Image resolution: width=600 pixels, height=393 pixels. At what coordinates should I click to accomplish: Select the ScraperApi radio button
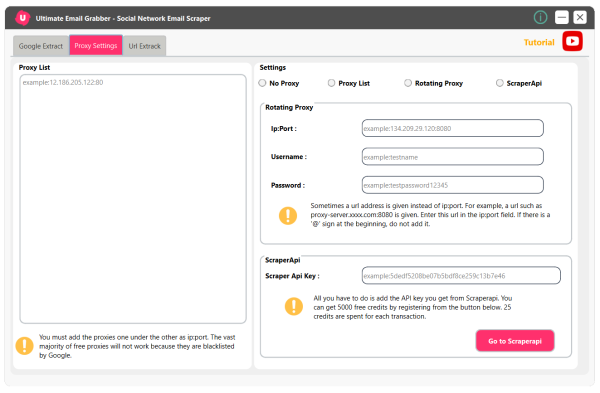pyautogui.click(x=519, y=83)
